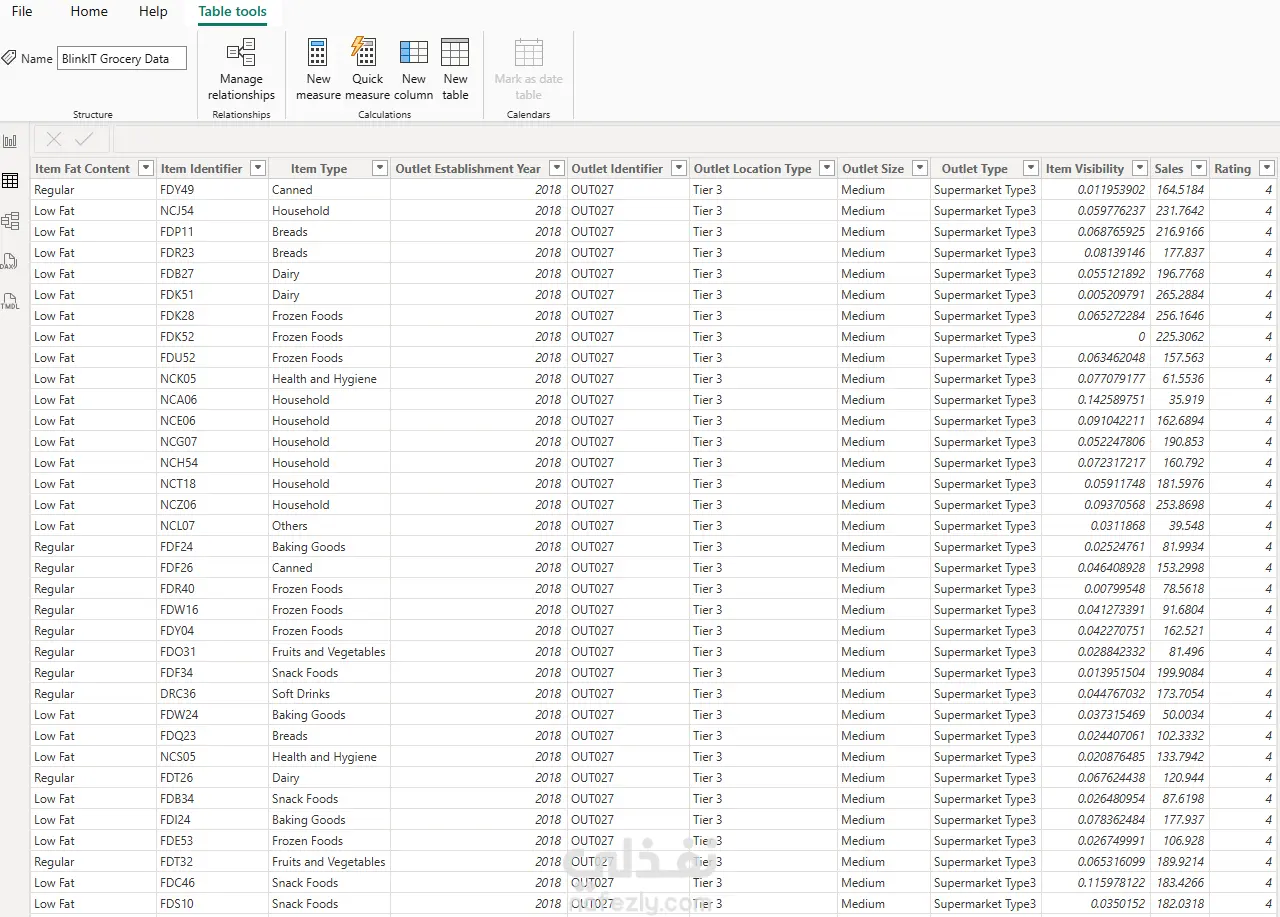
Task: Open Manage relationships
Action: (x=241, y=69)
